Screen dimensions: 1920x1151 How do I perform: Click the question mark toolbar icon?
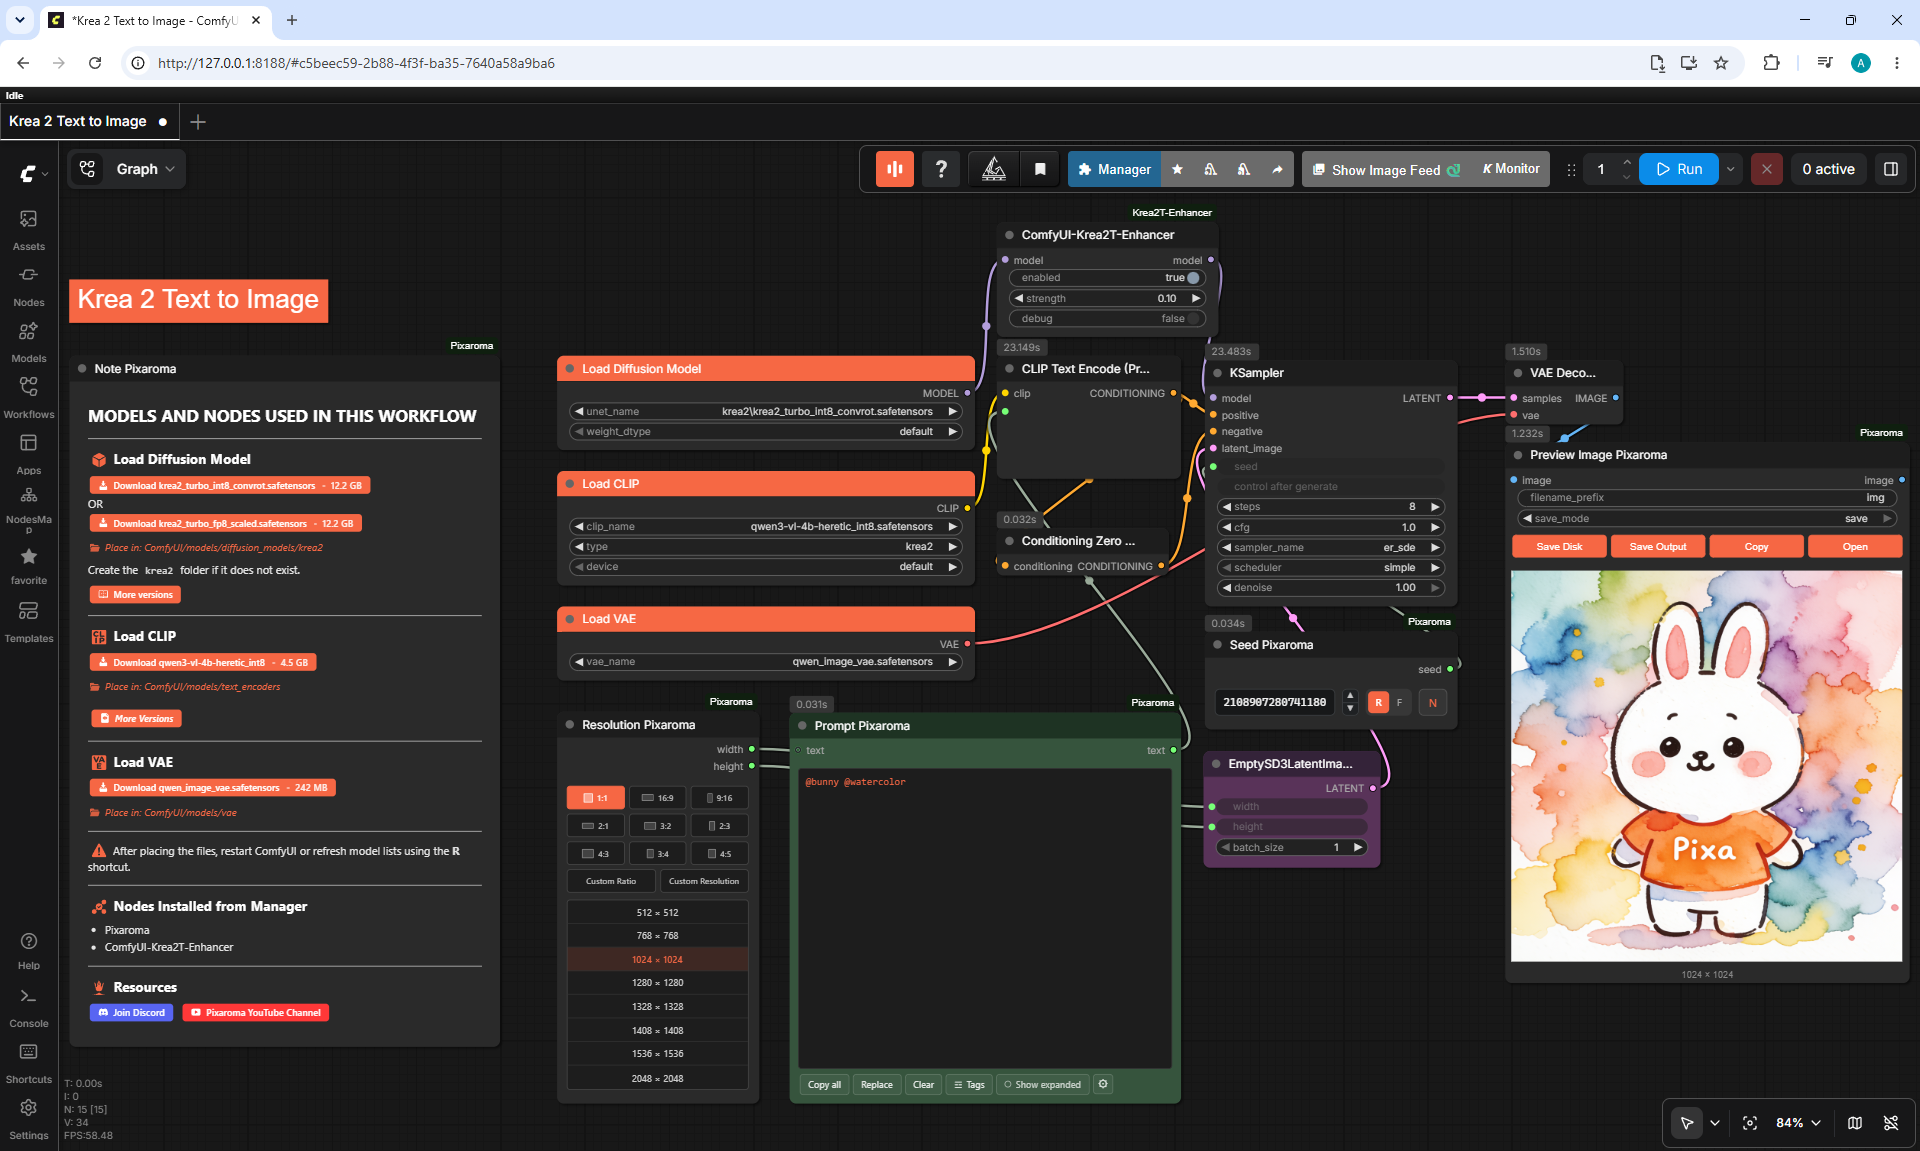(x=940, y=169)
